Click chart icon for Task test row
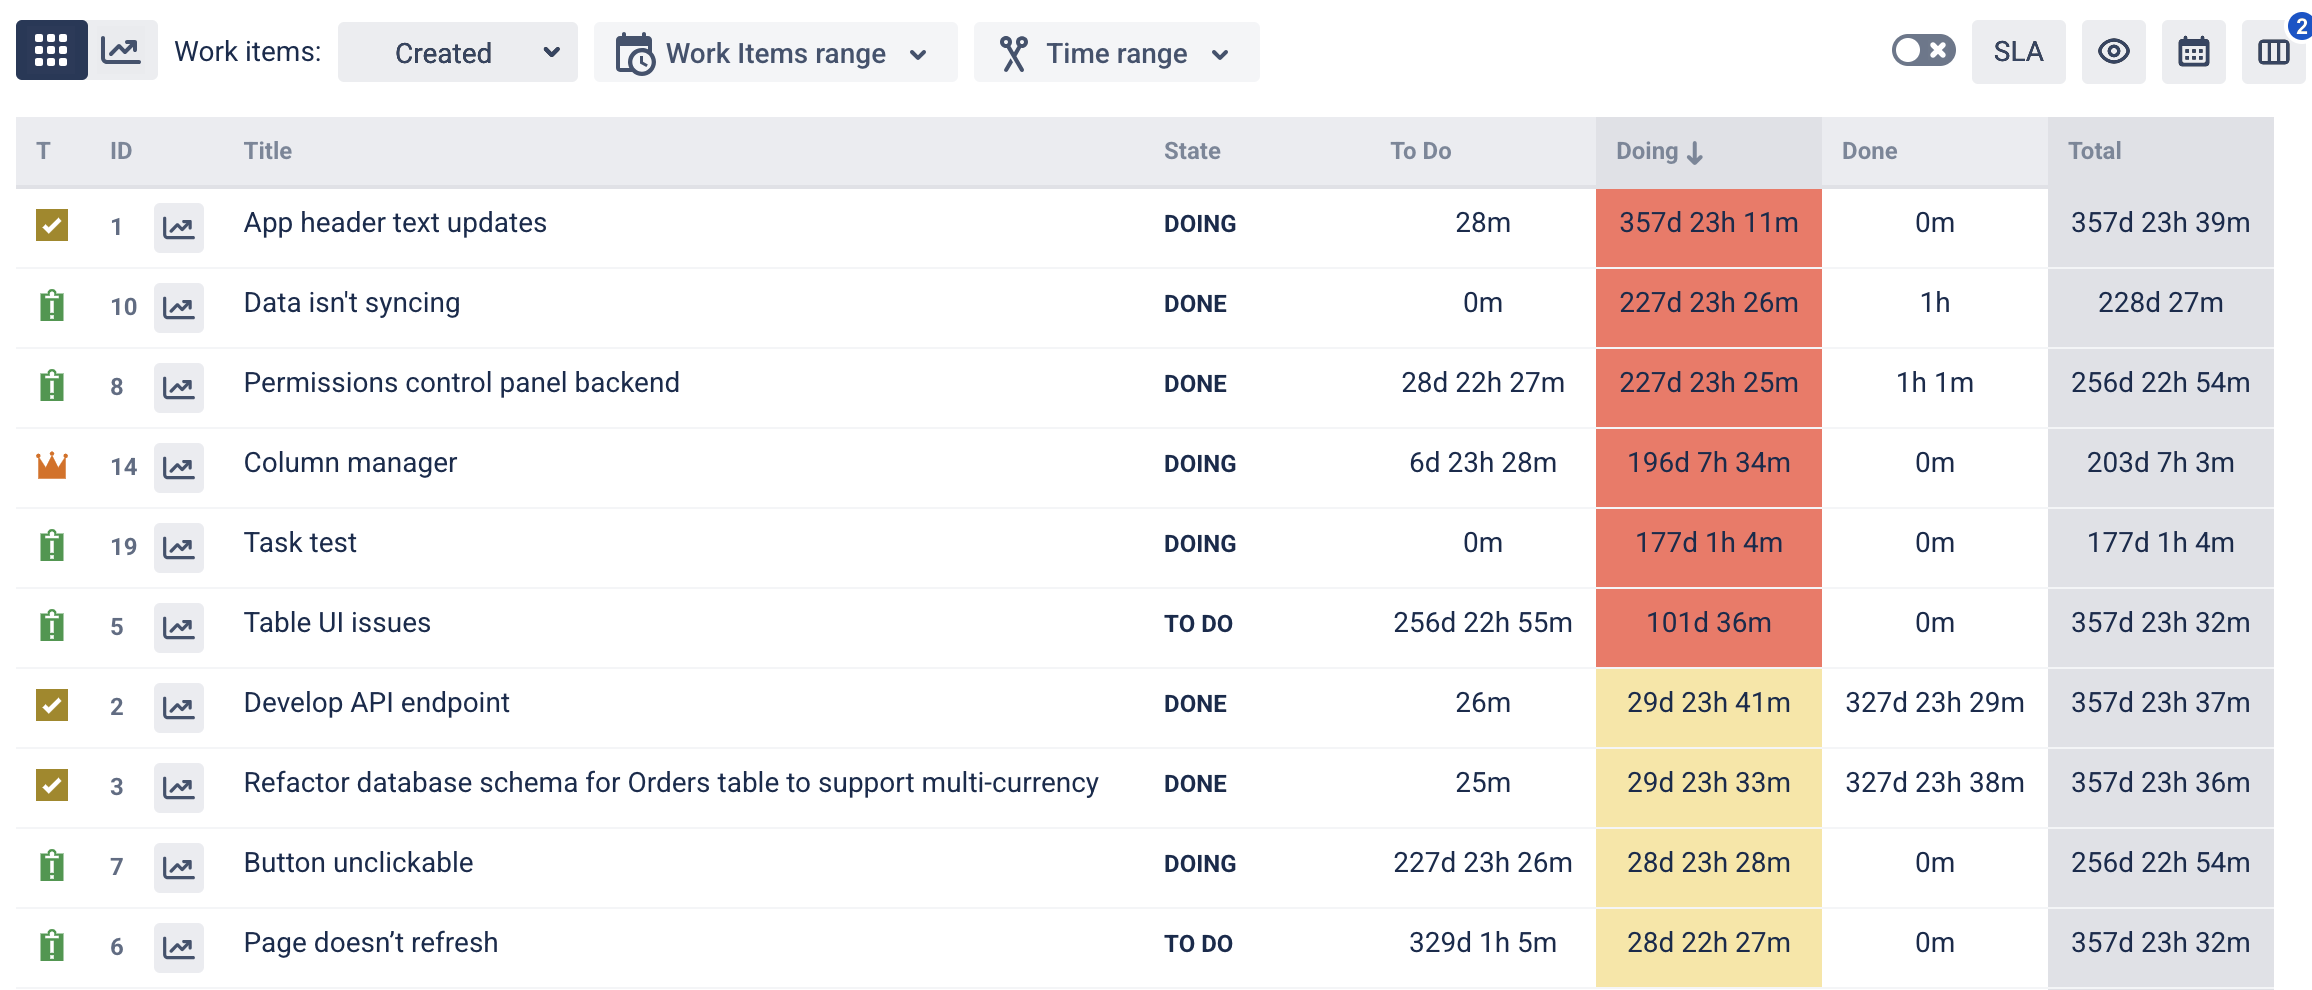Screen dimensions: 2312x990 pos(179,548)
